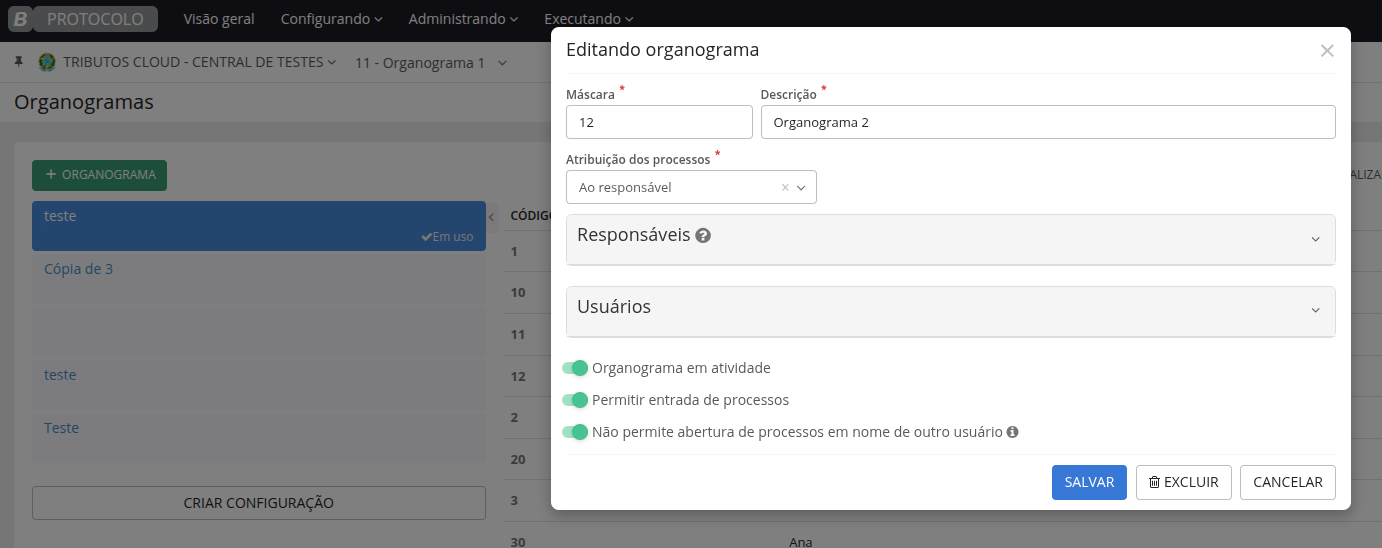The width and height of the screenshot is (1382, 548).
Task: Click the SALVAR button
Action: [x=1089, y=482]
